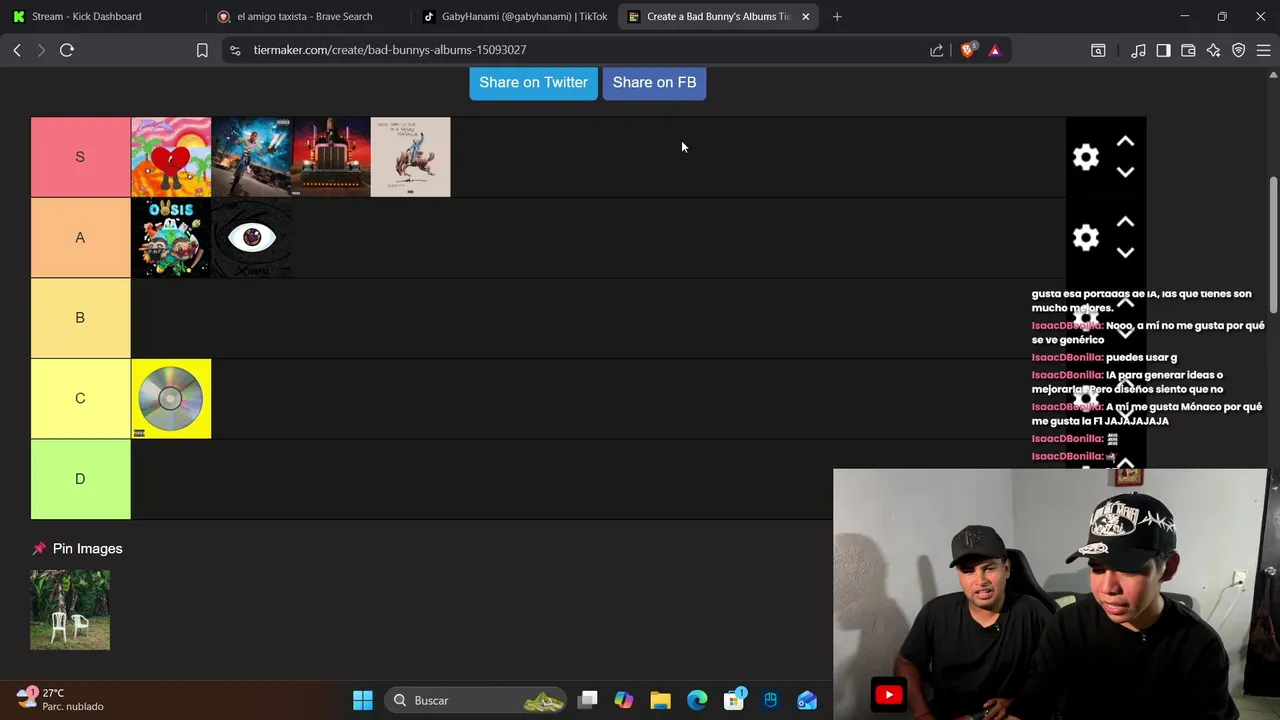1280x720 pixels.
Task: Open Brave Wallet icon
Action: (x=1188, y=50)
